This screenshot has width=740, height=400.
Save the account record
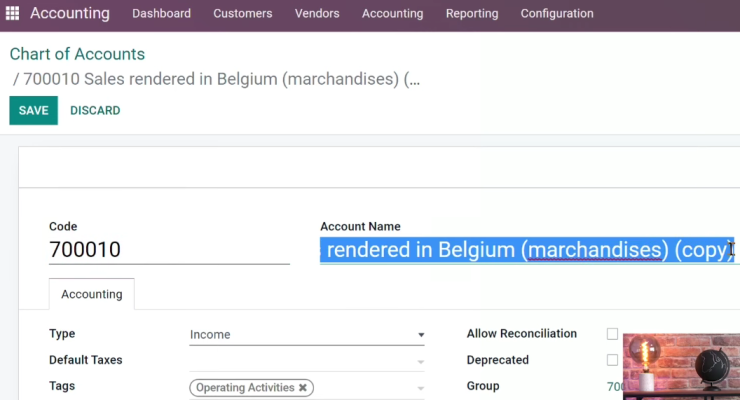(34, 110)
